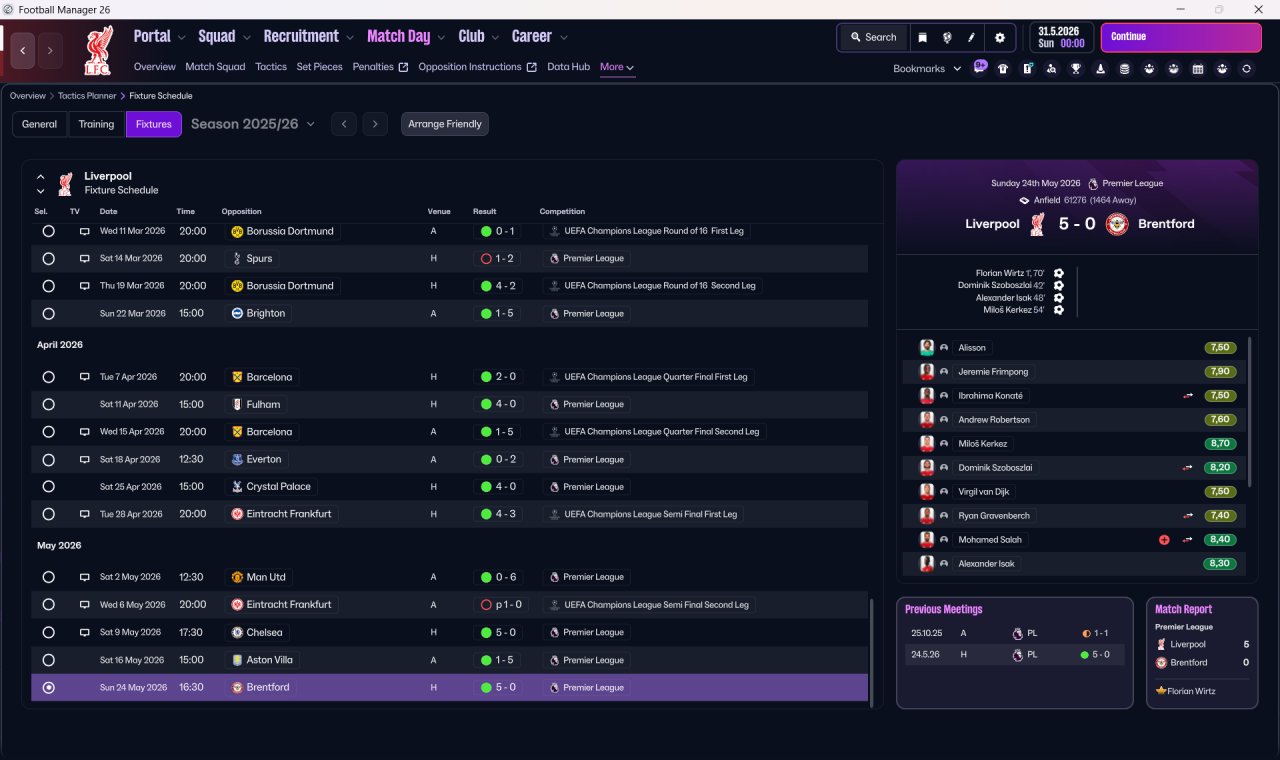1280x760 pixels.
Task: Click the training cone bookmark icon
Action: point(1101,69)
